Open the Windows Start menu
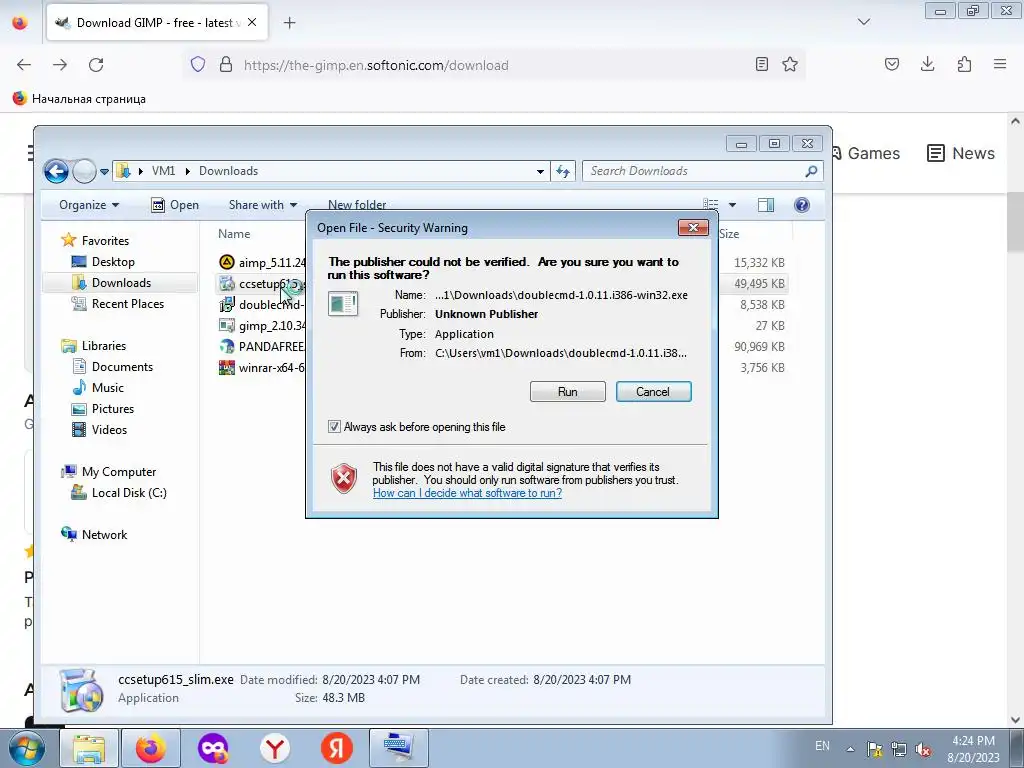Viewport: 1024px width, 768px height. click(x=27, y=748)
